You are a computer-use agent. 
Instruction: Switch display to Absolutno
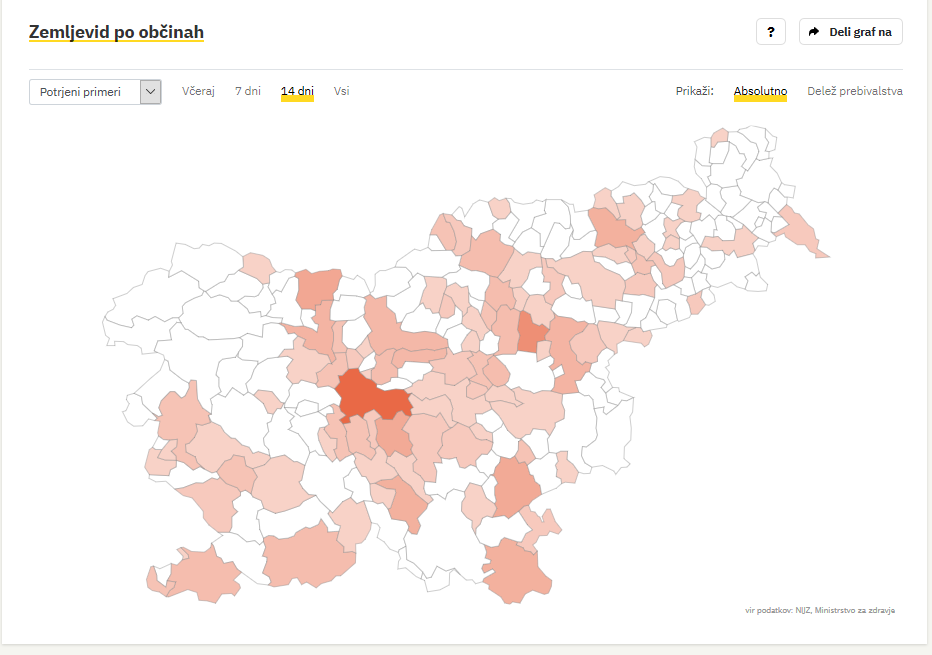[x=760, y=91]
